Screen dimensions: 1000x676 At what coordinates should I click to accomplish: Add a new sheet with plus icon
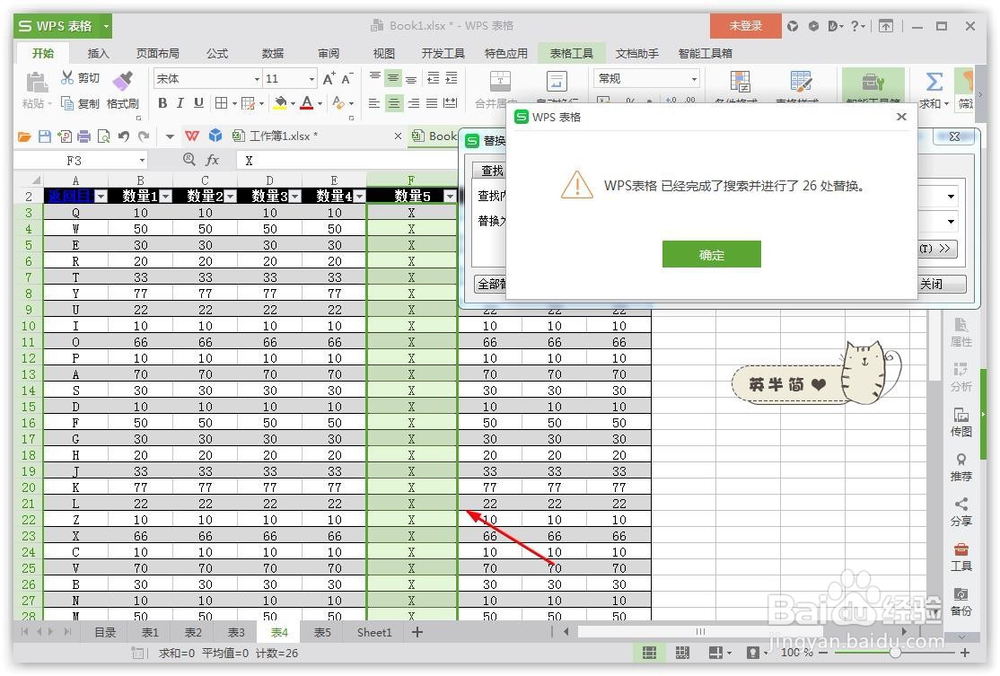(417, 632)
